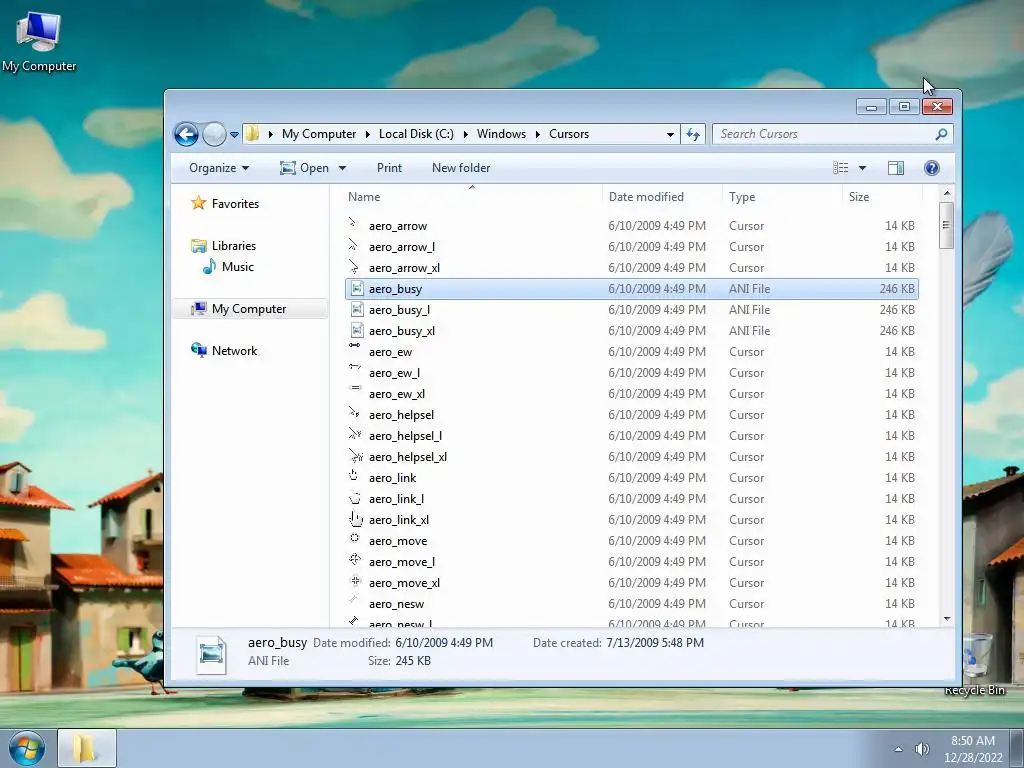
Task: Click the scroll down arrow of file list
Action: pos(947,619)
